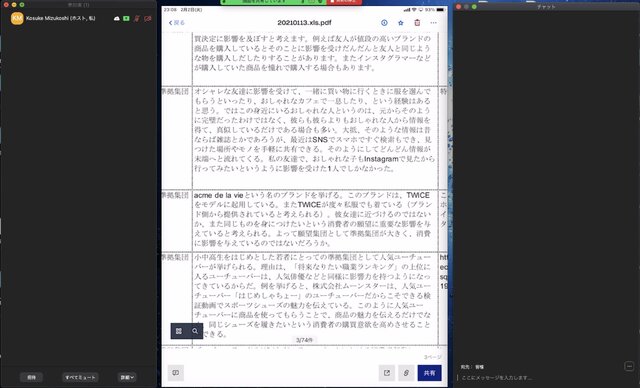Select the Kosuke Mizukoshi participant name
Viewport: 640px width, 388px height.
click(60, 18)
